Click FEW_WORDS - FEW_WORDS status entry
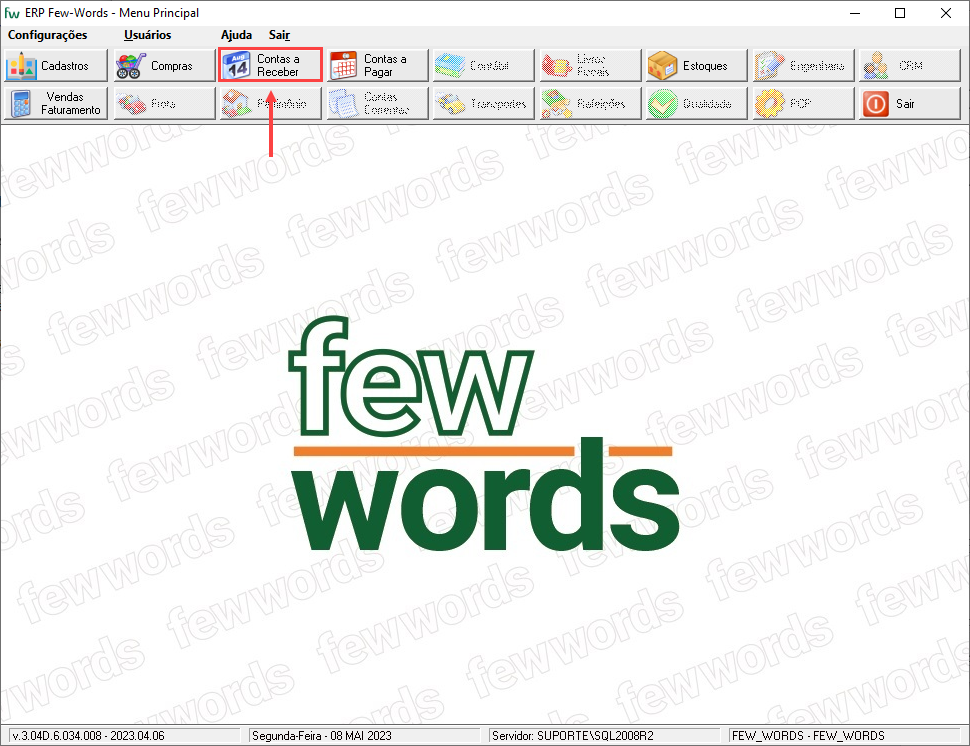 pos(808,735)
